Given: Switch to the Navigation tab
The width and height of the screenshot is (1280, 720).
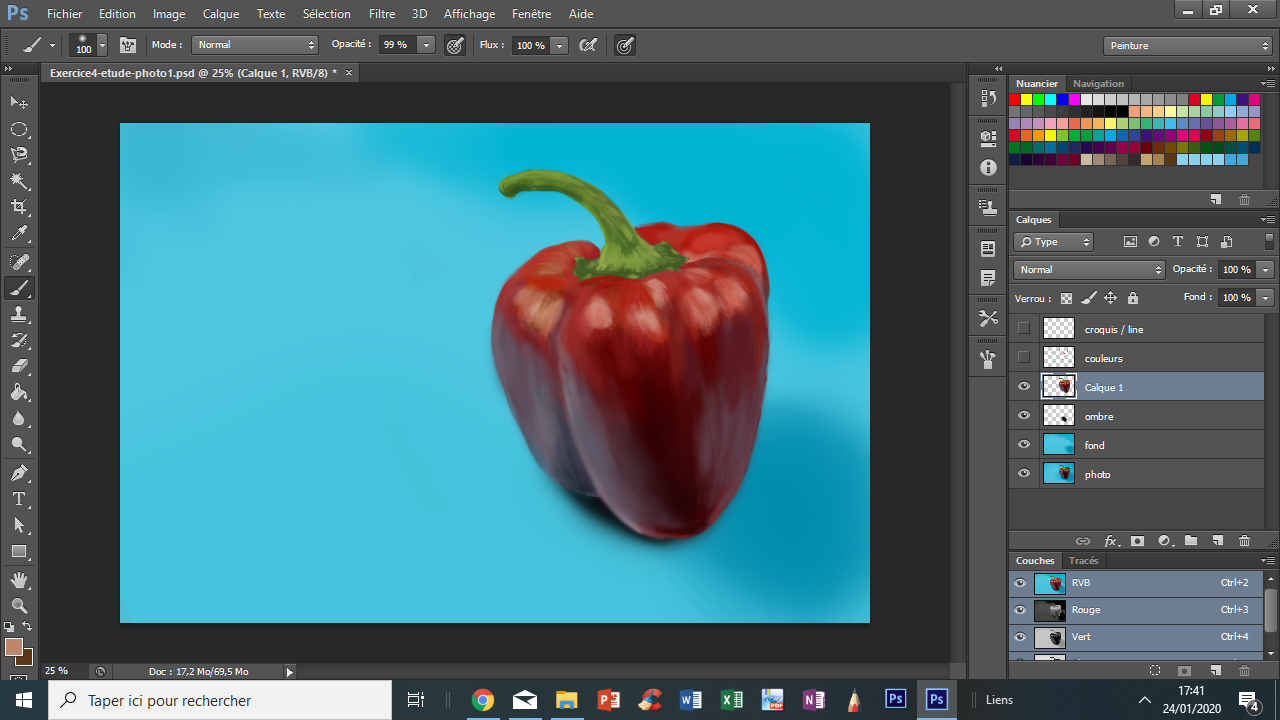Looking at the screenshot, I should 1098,83.
